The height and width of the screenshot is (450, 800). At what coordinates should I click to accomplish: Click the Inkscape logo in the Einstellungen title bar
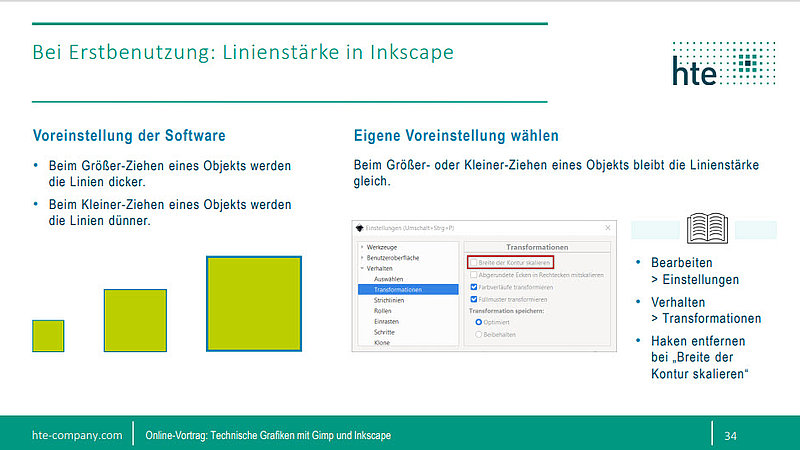(x=359, y=228)
